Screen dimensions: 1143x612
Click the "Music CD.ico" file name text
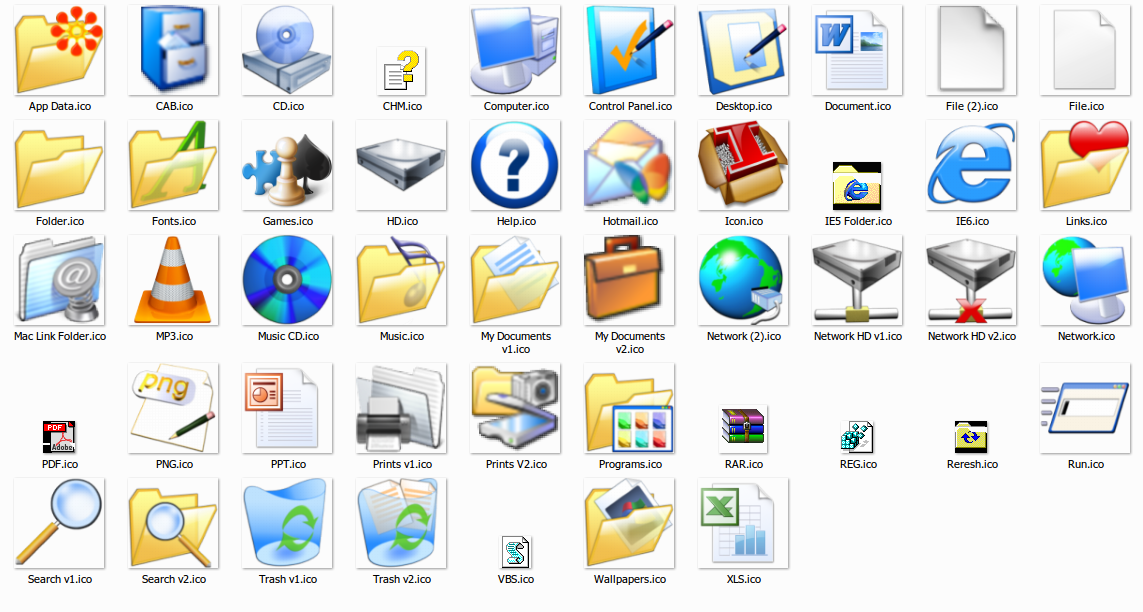tap(288, 337)
